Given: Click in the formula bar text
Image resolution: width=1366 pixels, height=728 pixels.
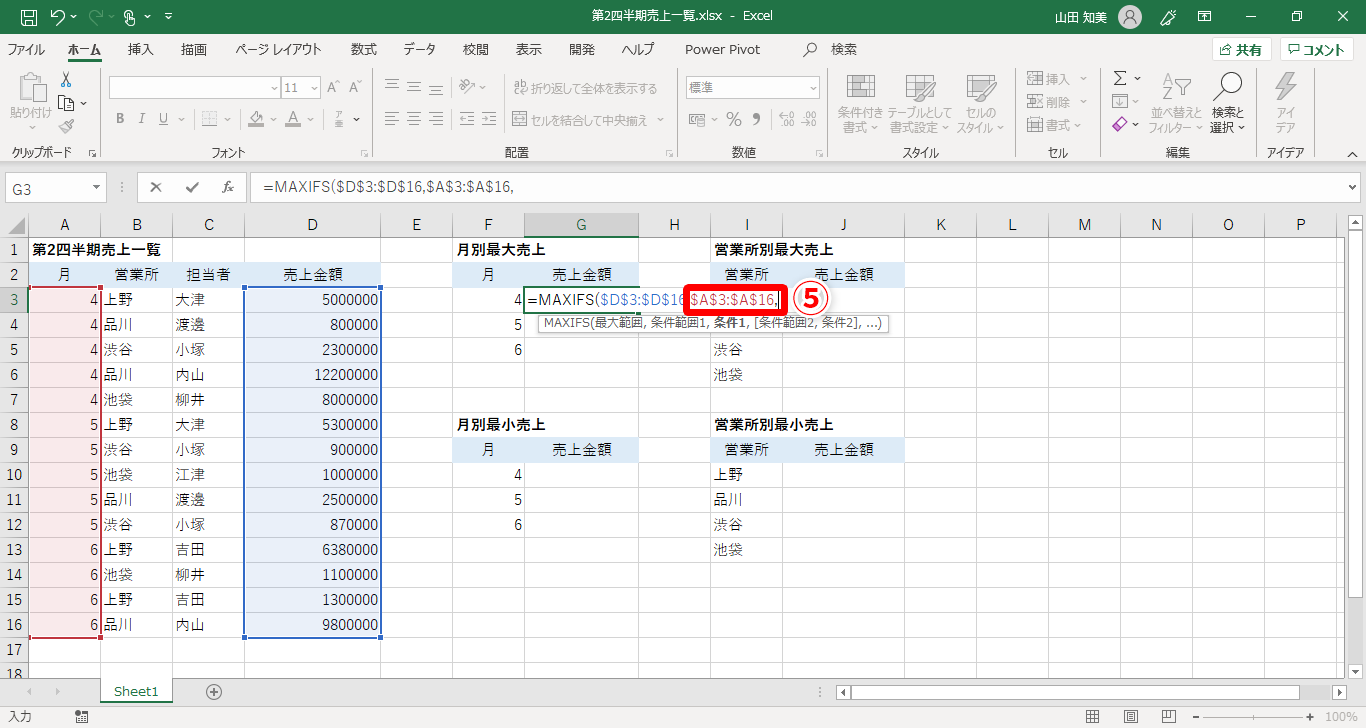Looking at the screenshot, I should 800,187.
